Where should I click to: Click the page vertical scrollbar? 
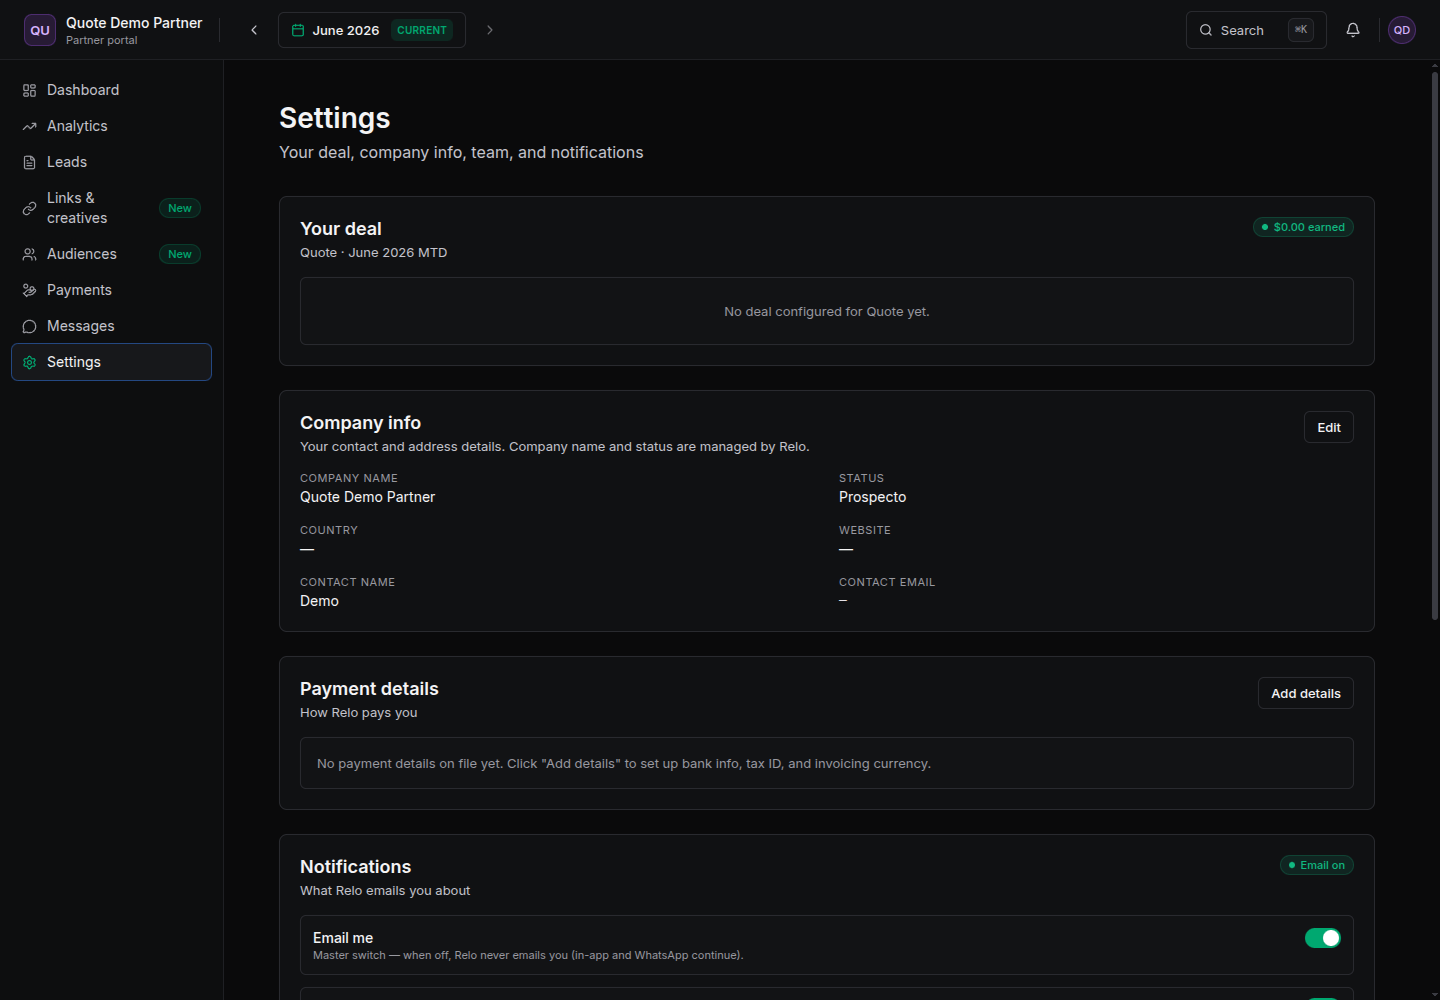click(1435, 345)
